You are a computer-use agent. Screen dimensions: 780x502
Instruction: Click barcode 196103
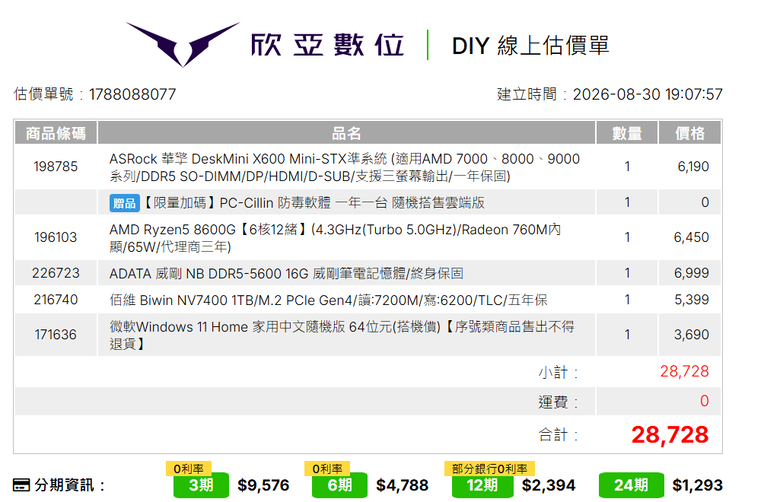(x=55, y=237)
